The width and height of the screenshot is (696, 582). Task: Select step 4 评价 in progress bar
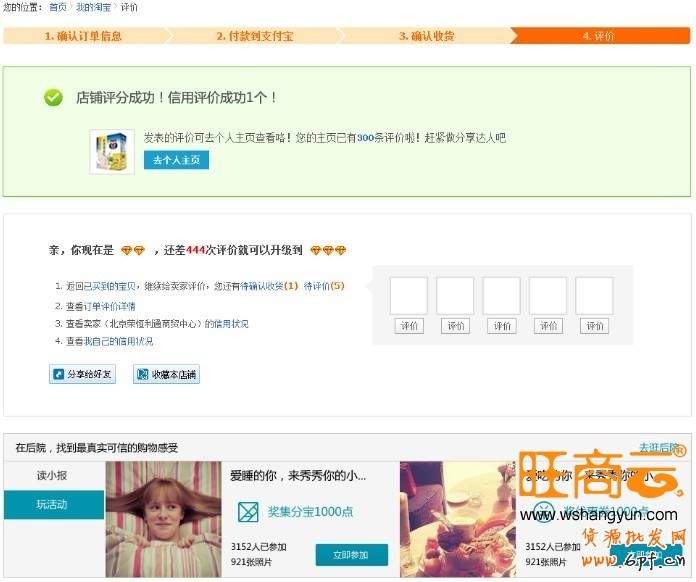click(598, 36)
